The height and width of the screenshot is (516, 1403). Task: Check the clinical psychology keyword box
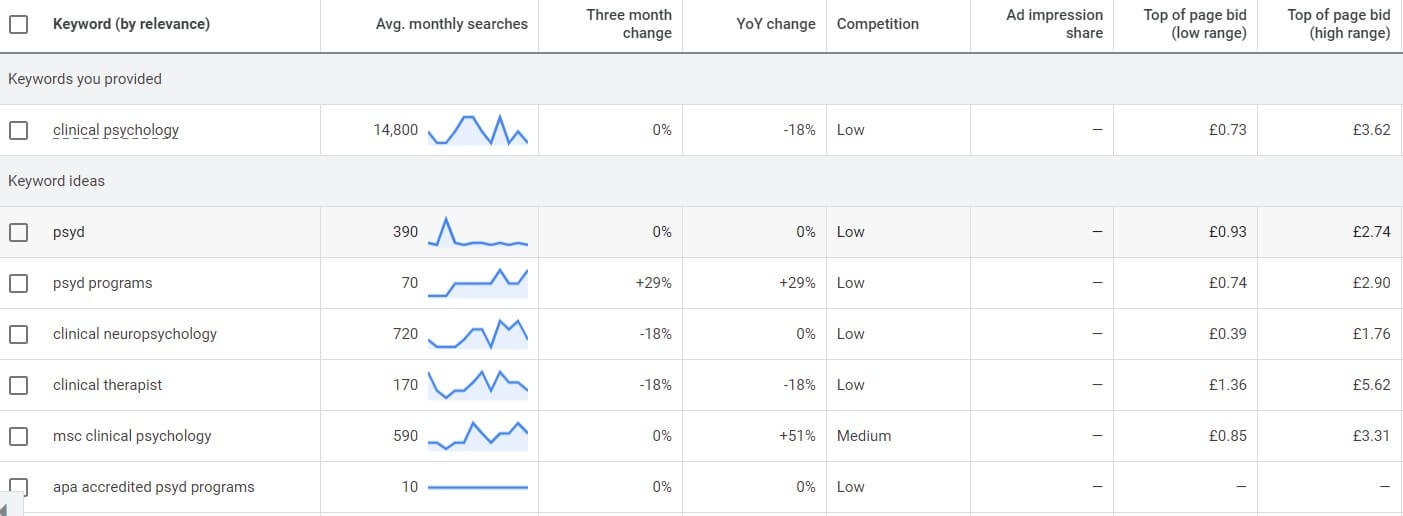(x=18, y=130)
